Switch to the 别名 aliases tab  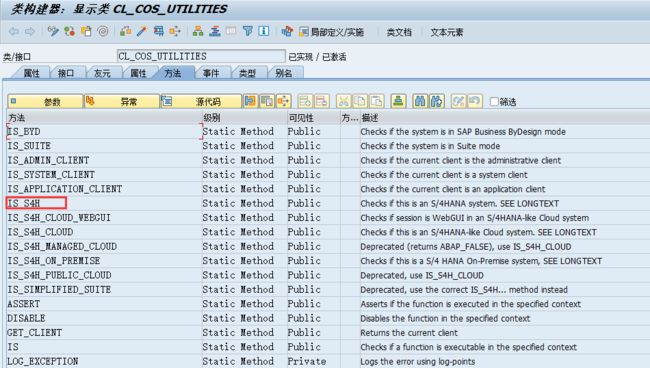[x=284, y=73]
